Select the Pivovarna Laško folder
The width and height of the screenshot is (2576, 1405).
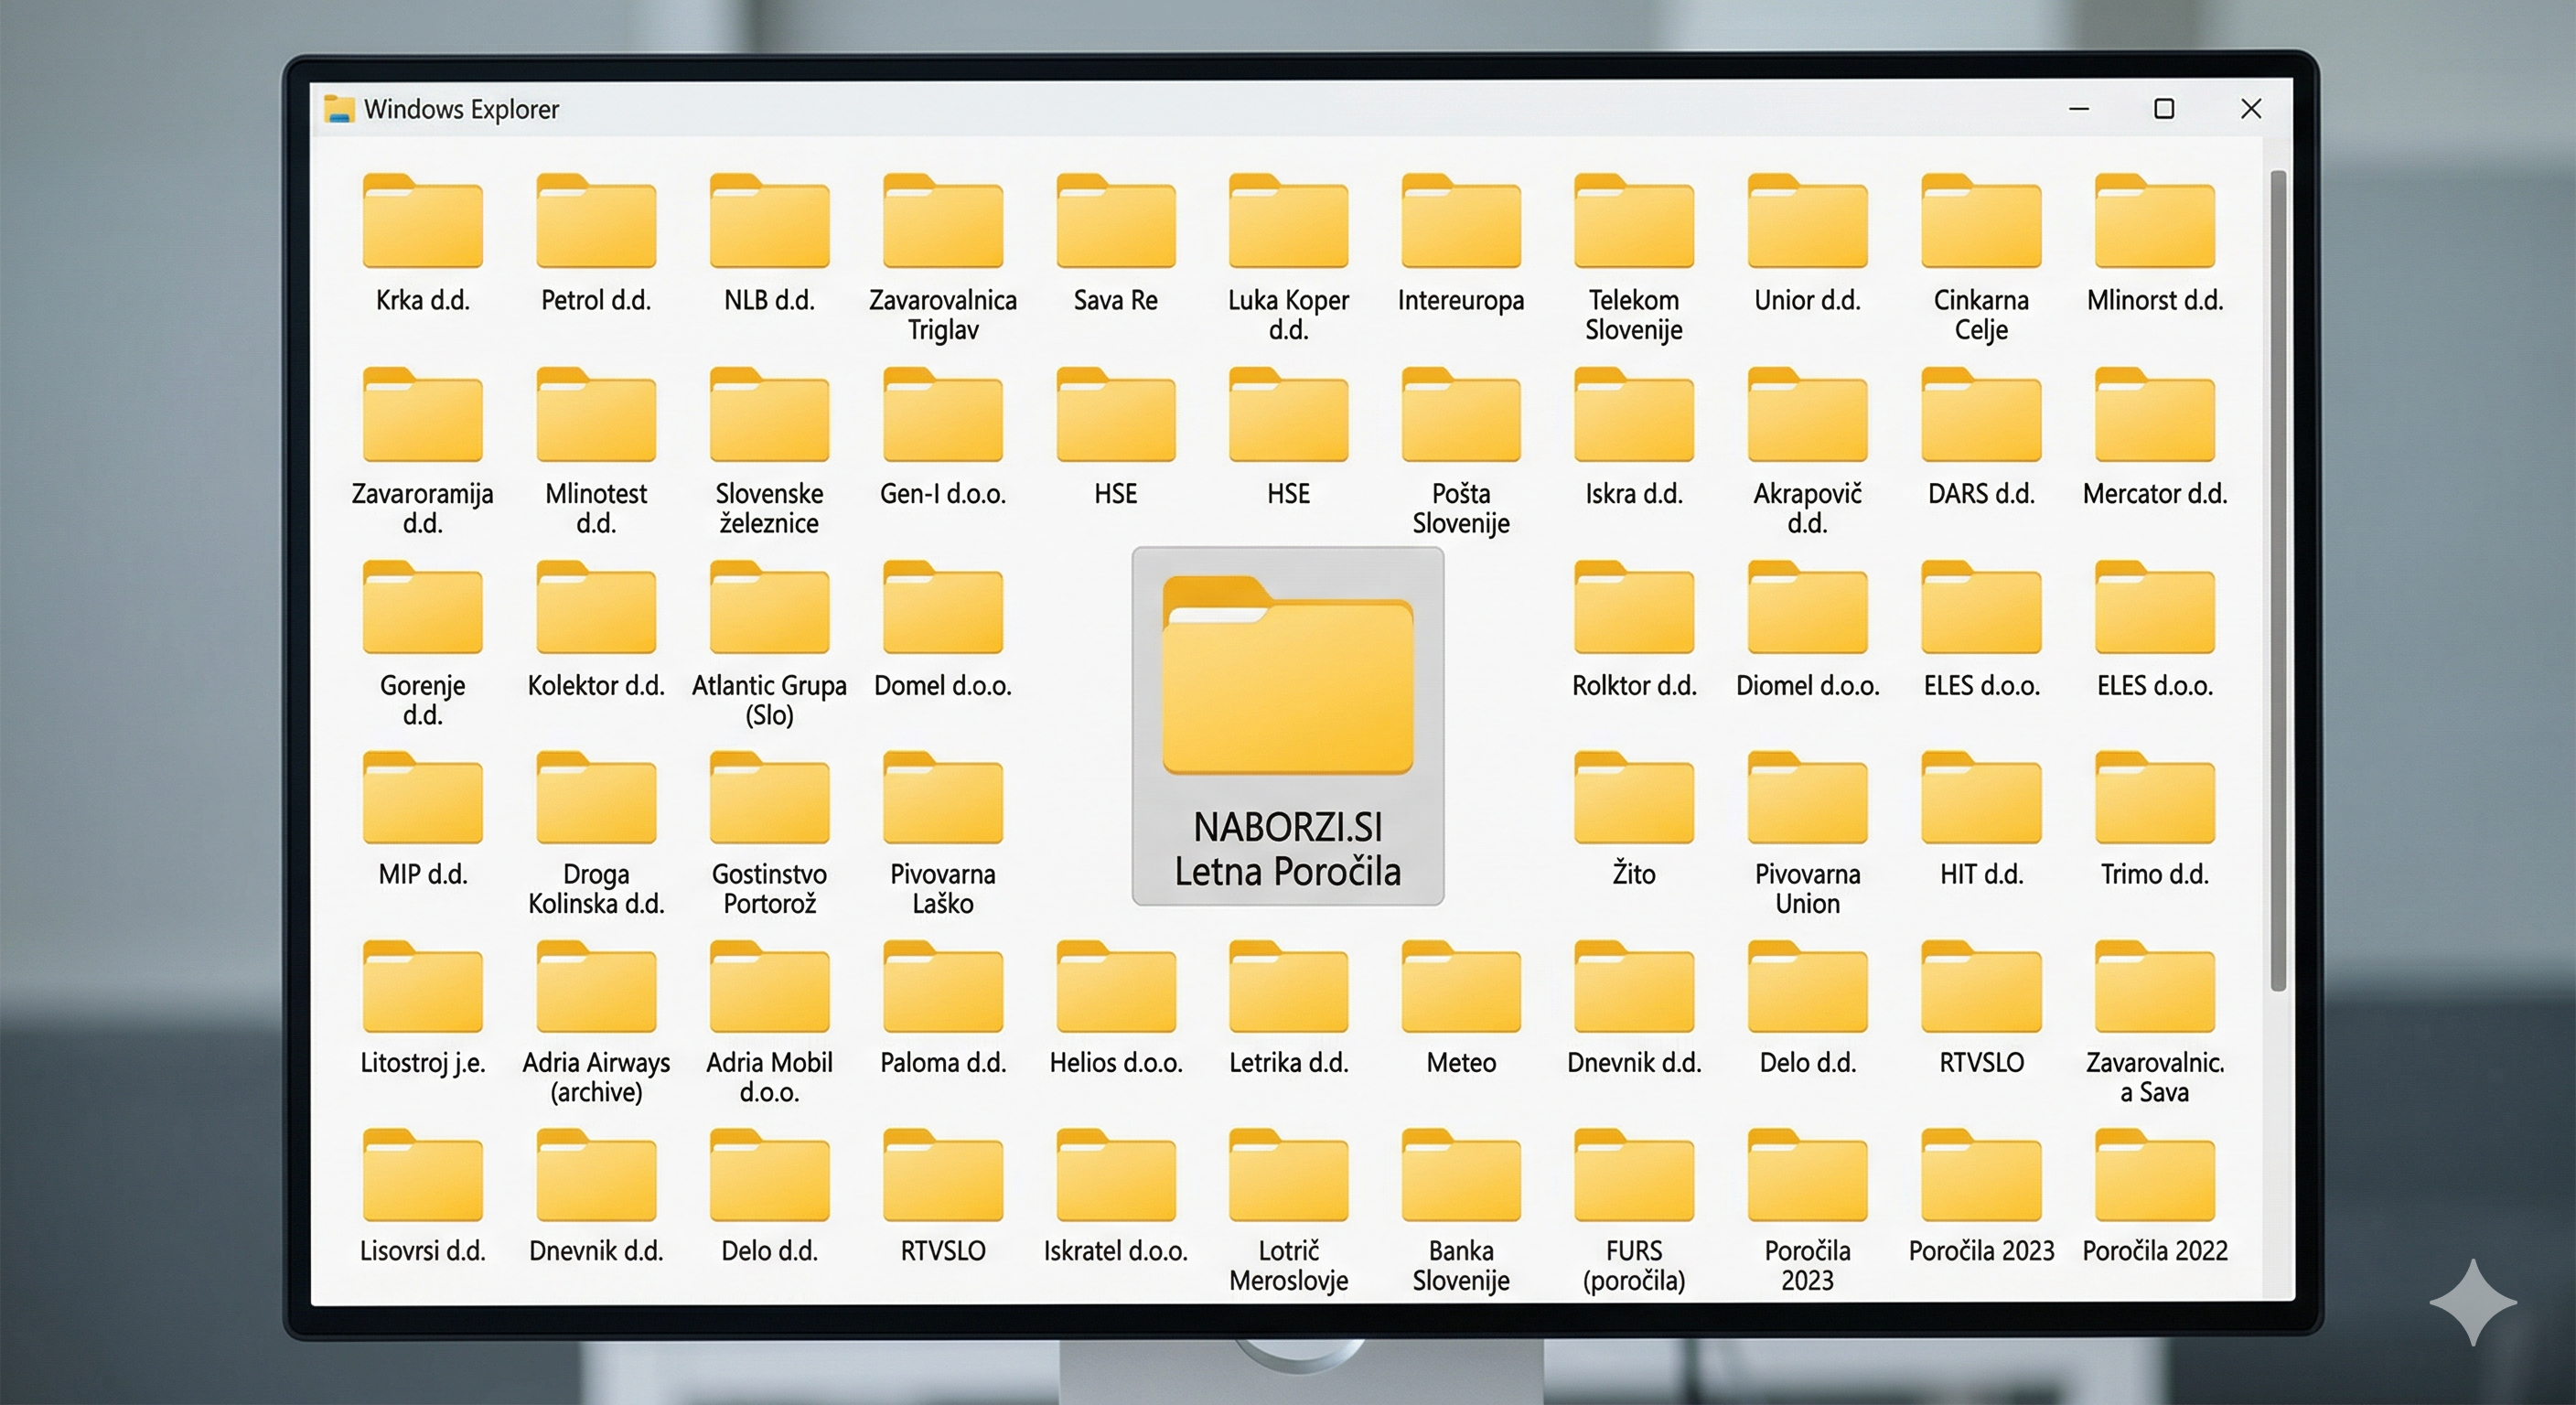click(942, 800)
